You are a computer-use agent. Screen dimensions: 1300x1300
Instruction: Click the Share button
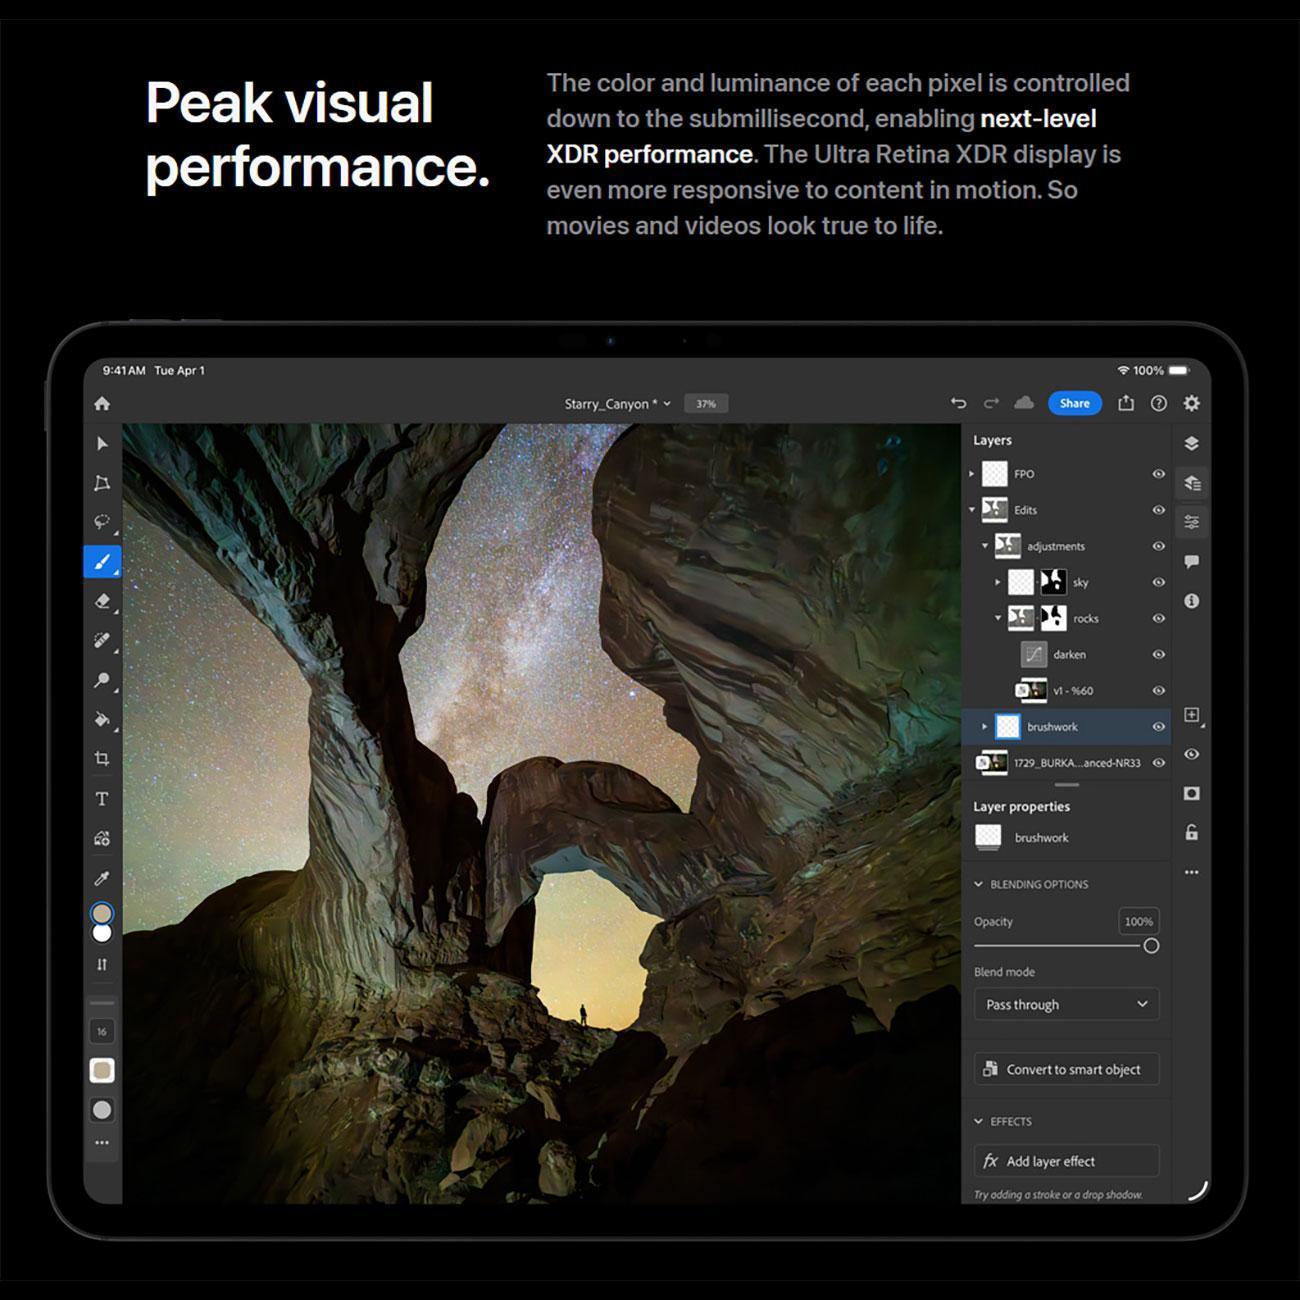point(1074,403)
